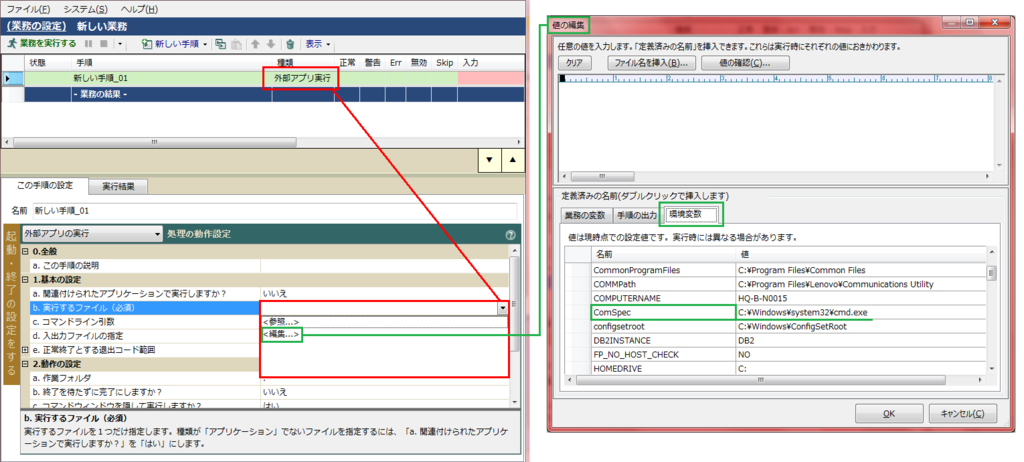
Task: Select the DB2INSTANCE row
Action: point(775,340)
